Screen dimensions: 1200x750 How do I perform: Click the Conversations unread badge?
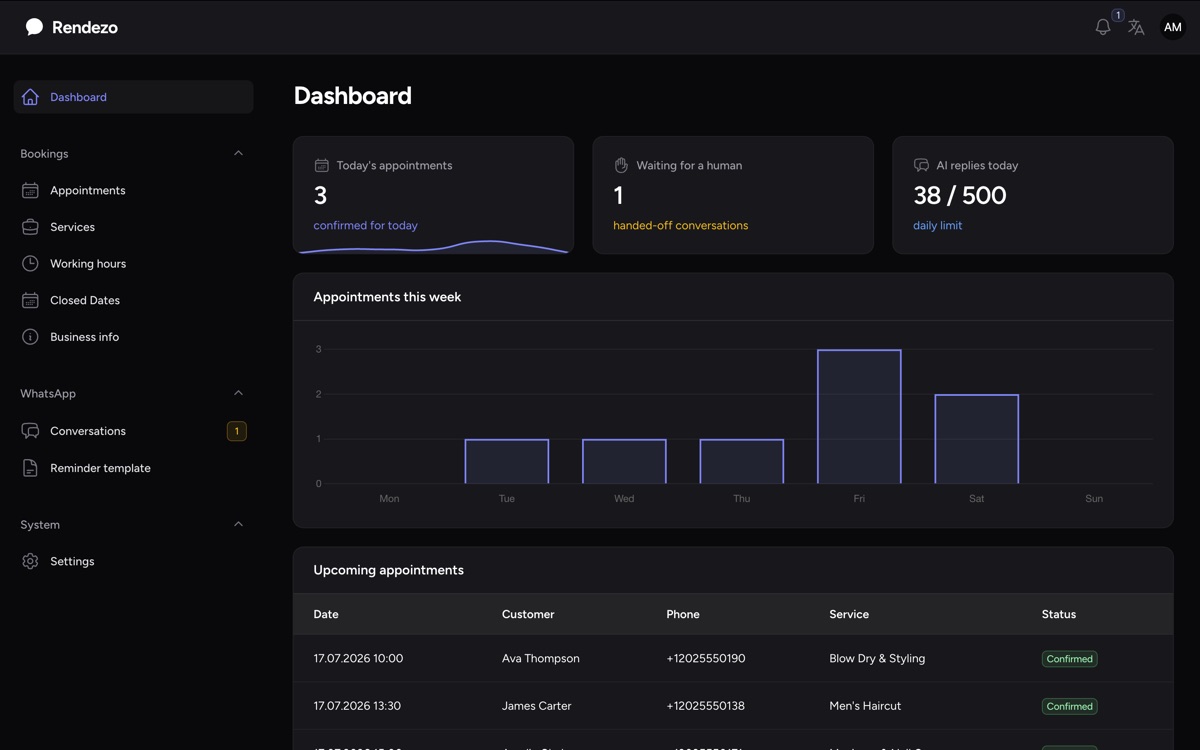coord(236,431)
